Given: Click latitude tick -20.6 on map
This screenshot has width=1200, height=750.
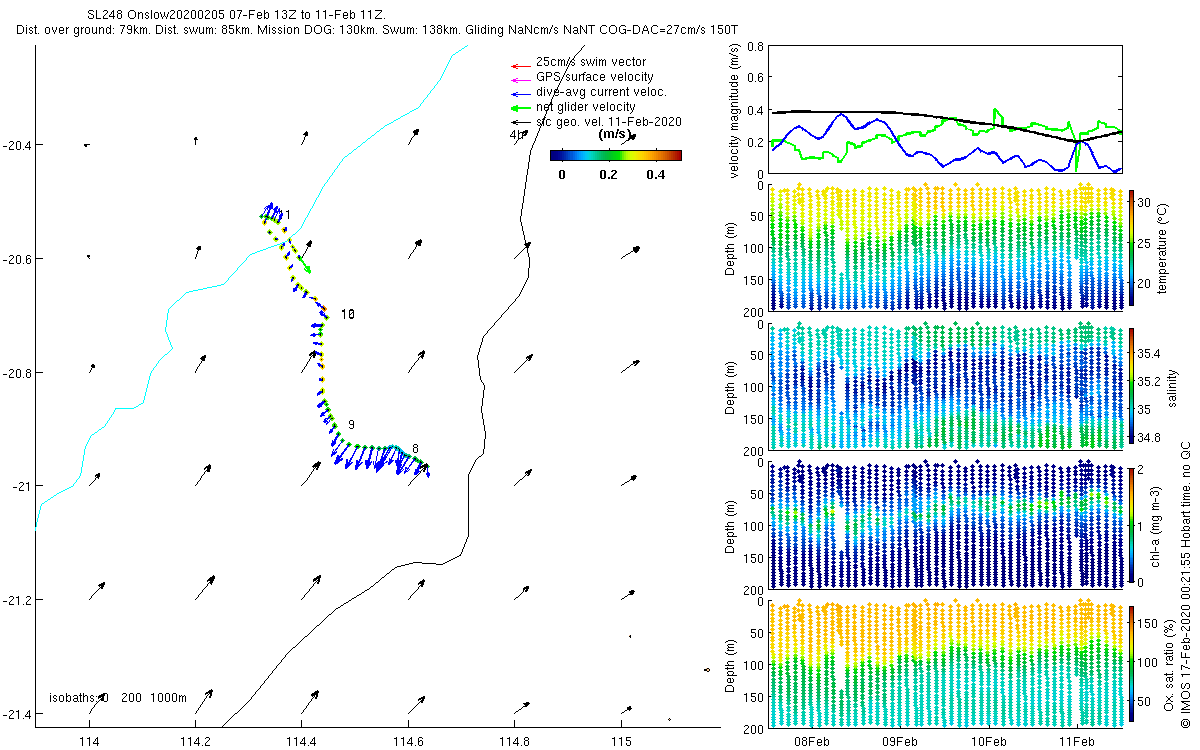Looking at the screenshot, I should click(x=17, y=259).
